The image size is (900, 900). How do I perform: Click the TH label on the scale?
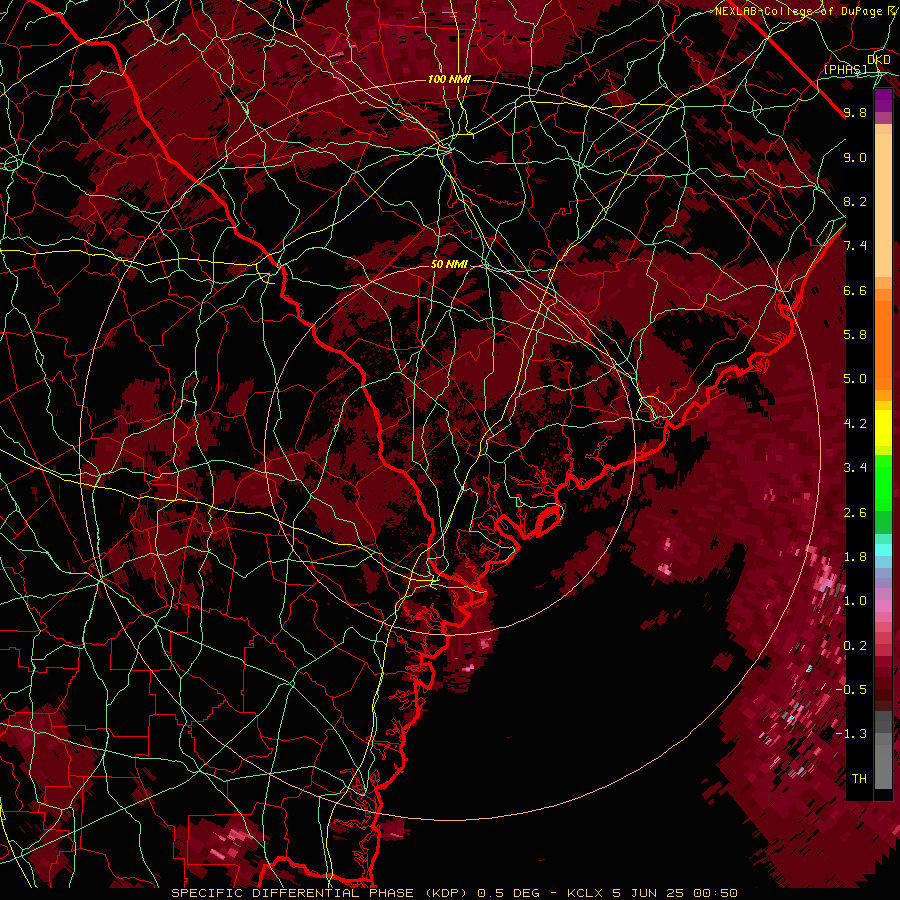[859, 778]
